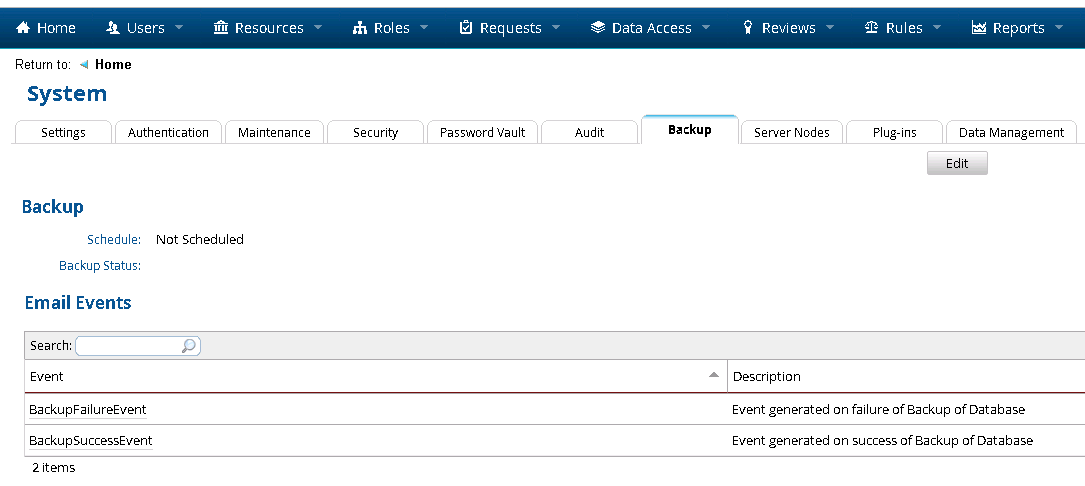
Task: Click the Resources building icon
Action: click(x=221, y=28)
